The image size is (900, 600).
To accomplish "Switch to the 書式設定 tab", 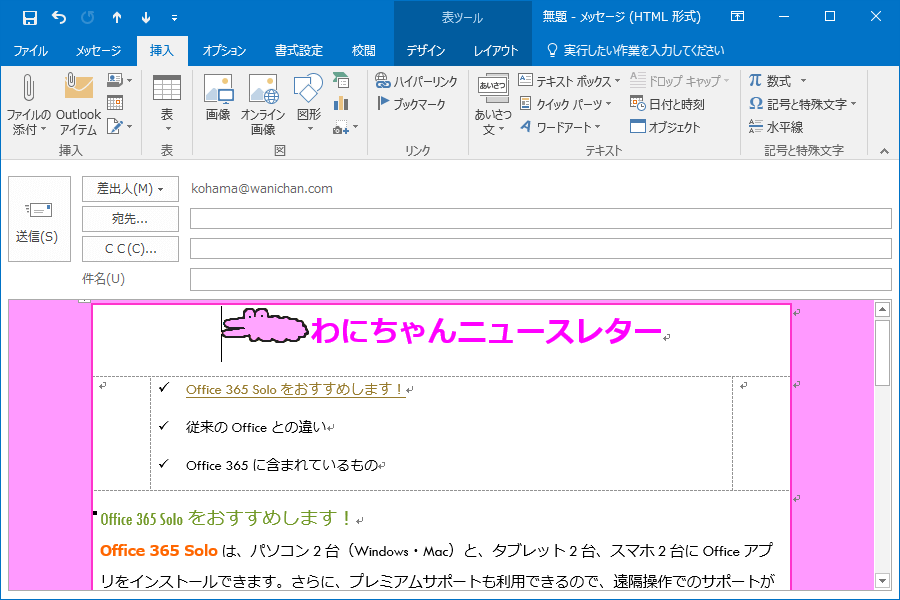I will click(x=298, y=51).
